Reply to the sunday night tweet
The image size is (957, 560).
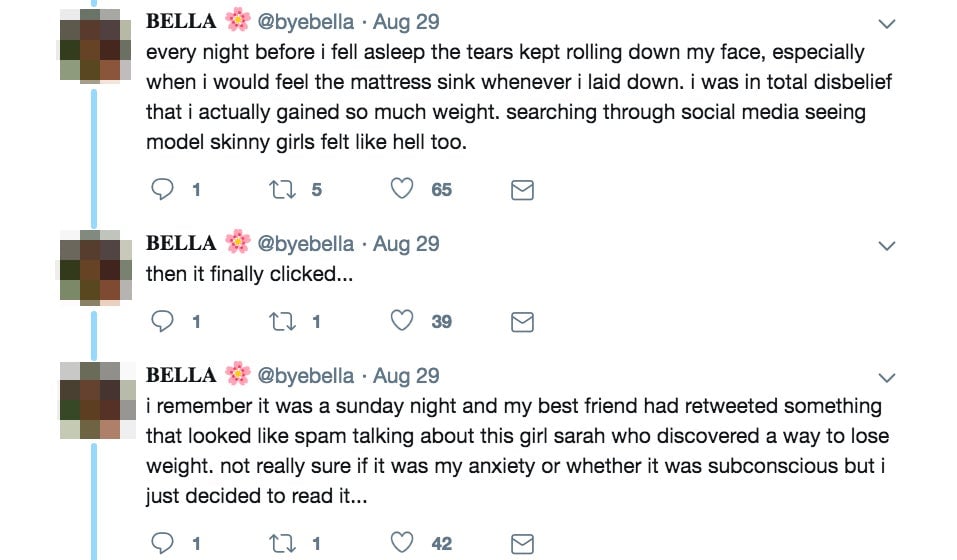(x=161, y=543)
